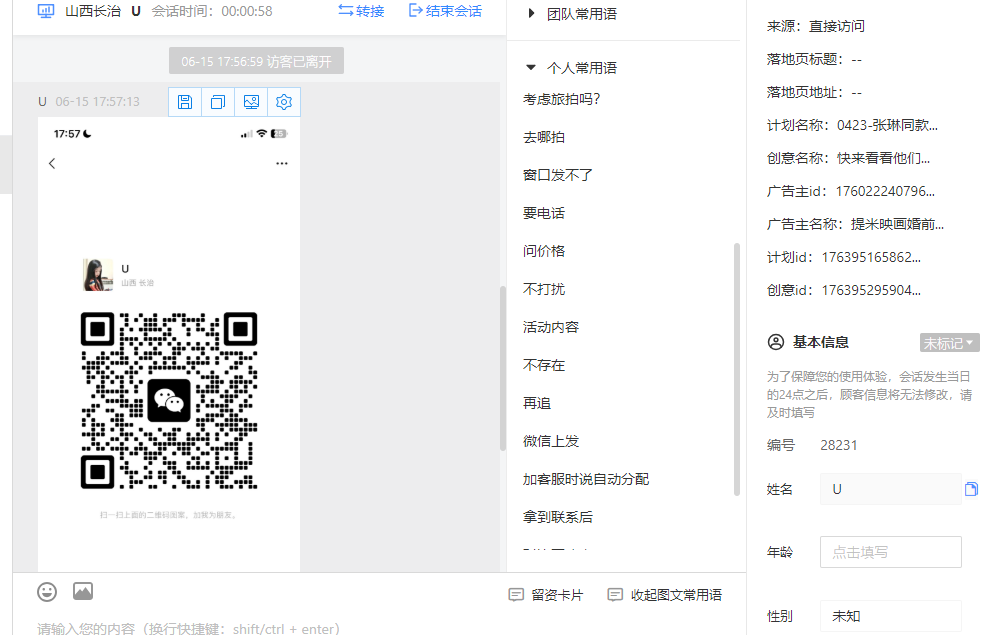Click the save image floppy-disk icon
The height and width of the screenshot is (635, 998).
click(x=185, y=102)
